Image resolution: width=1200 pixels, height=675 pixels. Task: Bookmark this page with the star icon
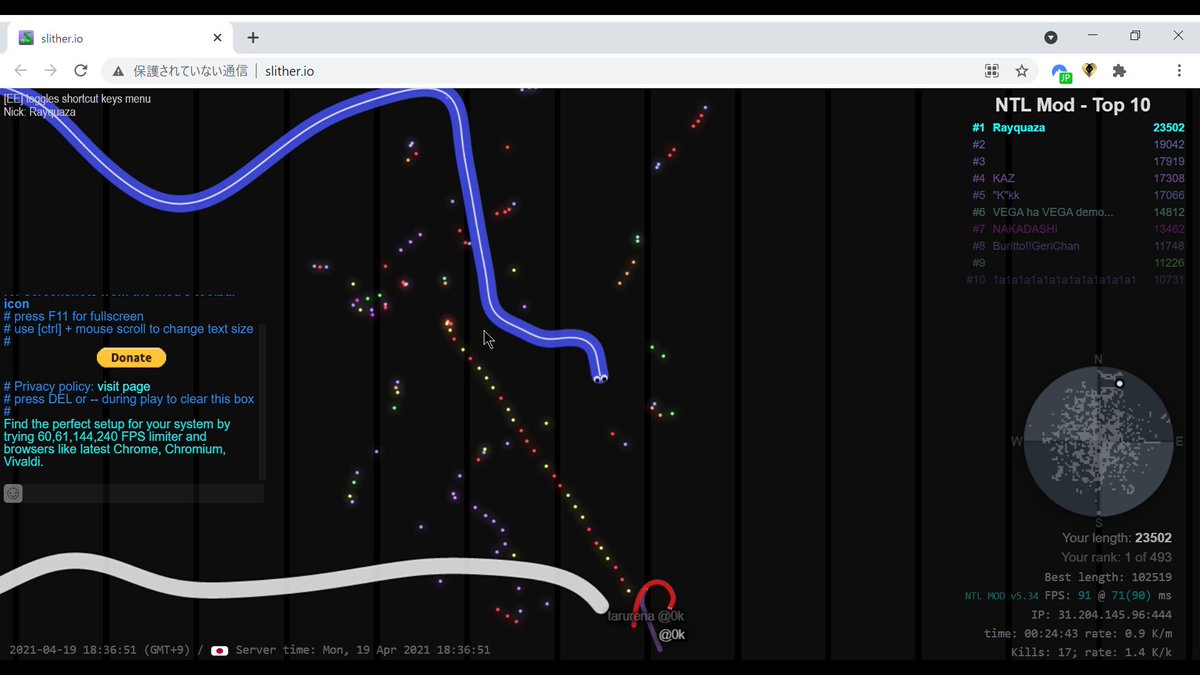(1022, 71)
